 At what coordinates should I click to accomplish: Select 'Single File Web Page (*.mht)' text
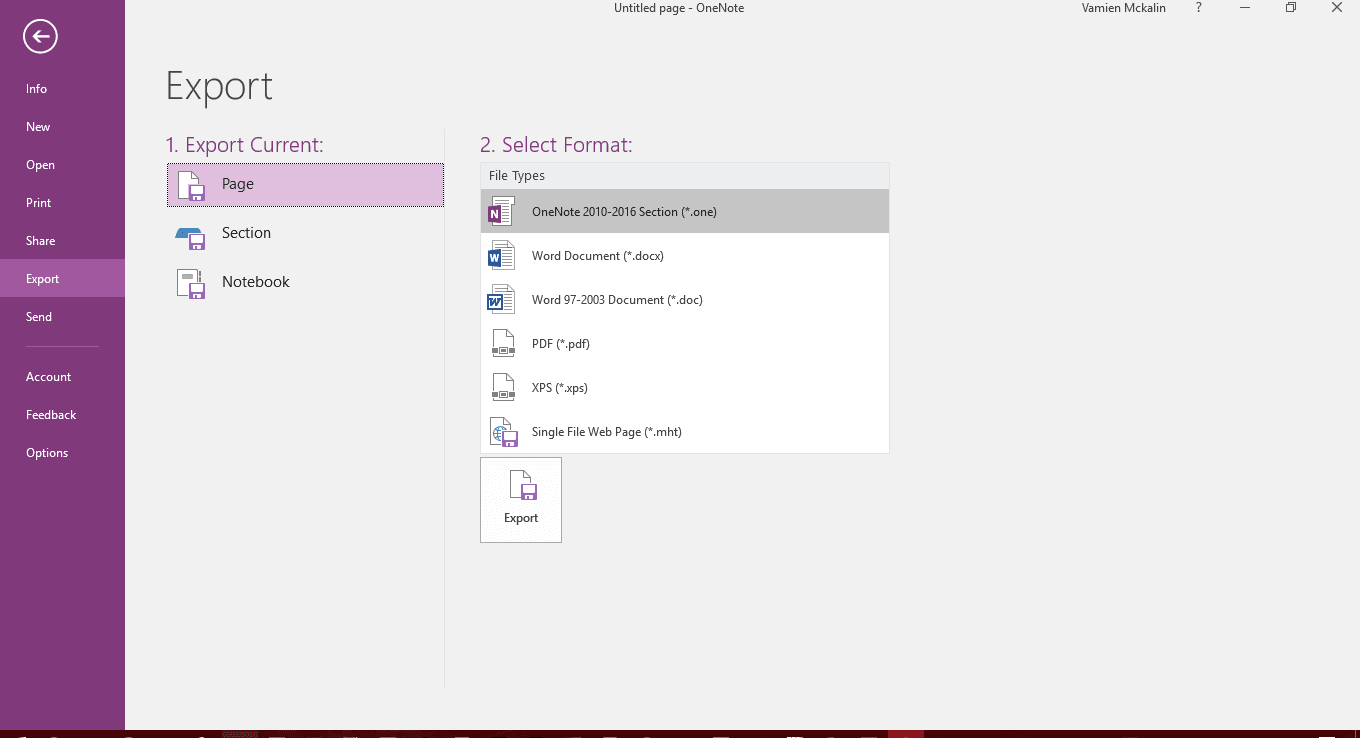click(x=607, y=432)
